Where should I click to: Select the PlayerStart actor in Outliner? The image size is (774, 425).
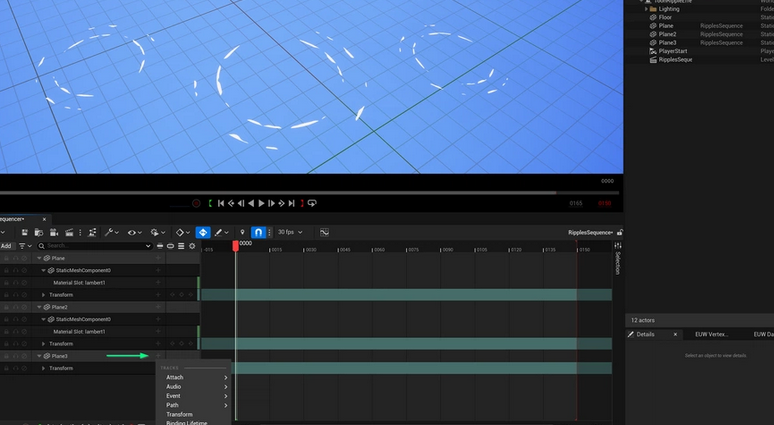click(x=673, y=51)
